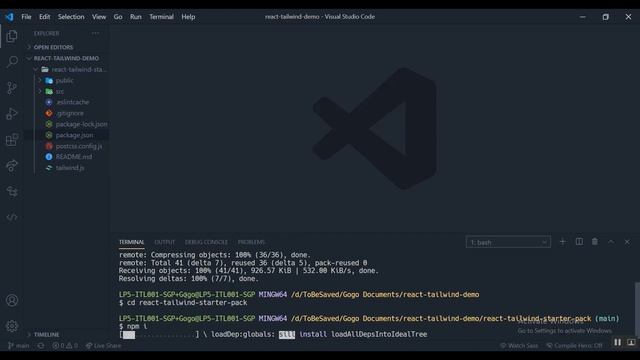Viewport: 640px width, 360px height.
Task: Open the Explorer view in activity bar
Action: point(12,36)
